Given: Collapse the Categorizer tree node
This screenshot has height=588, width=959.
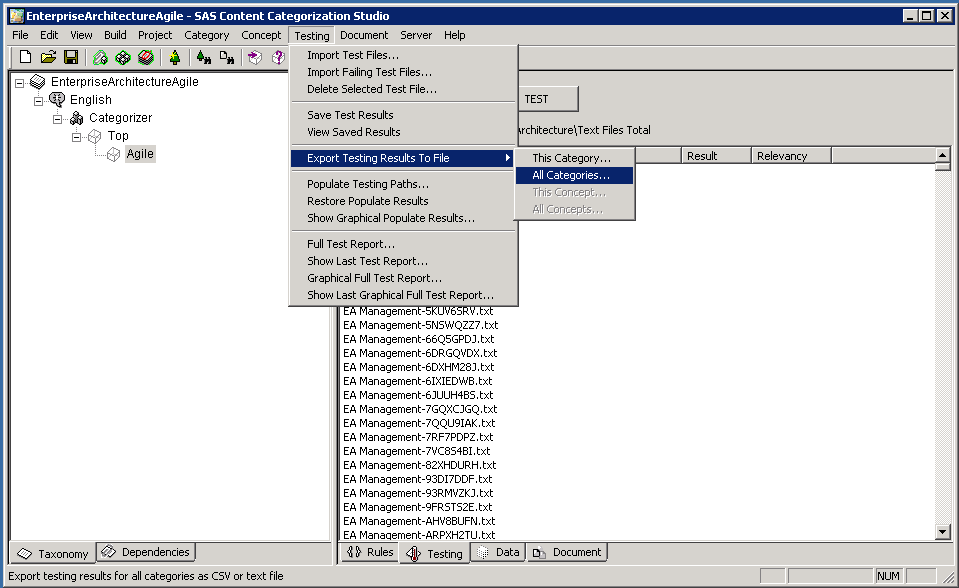Looking at the screenshot, I should [x=57, y=119].
